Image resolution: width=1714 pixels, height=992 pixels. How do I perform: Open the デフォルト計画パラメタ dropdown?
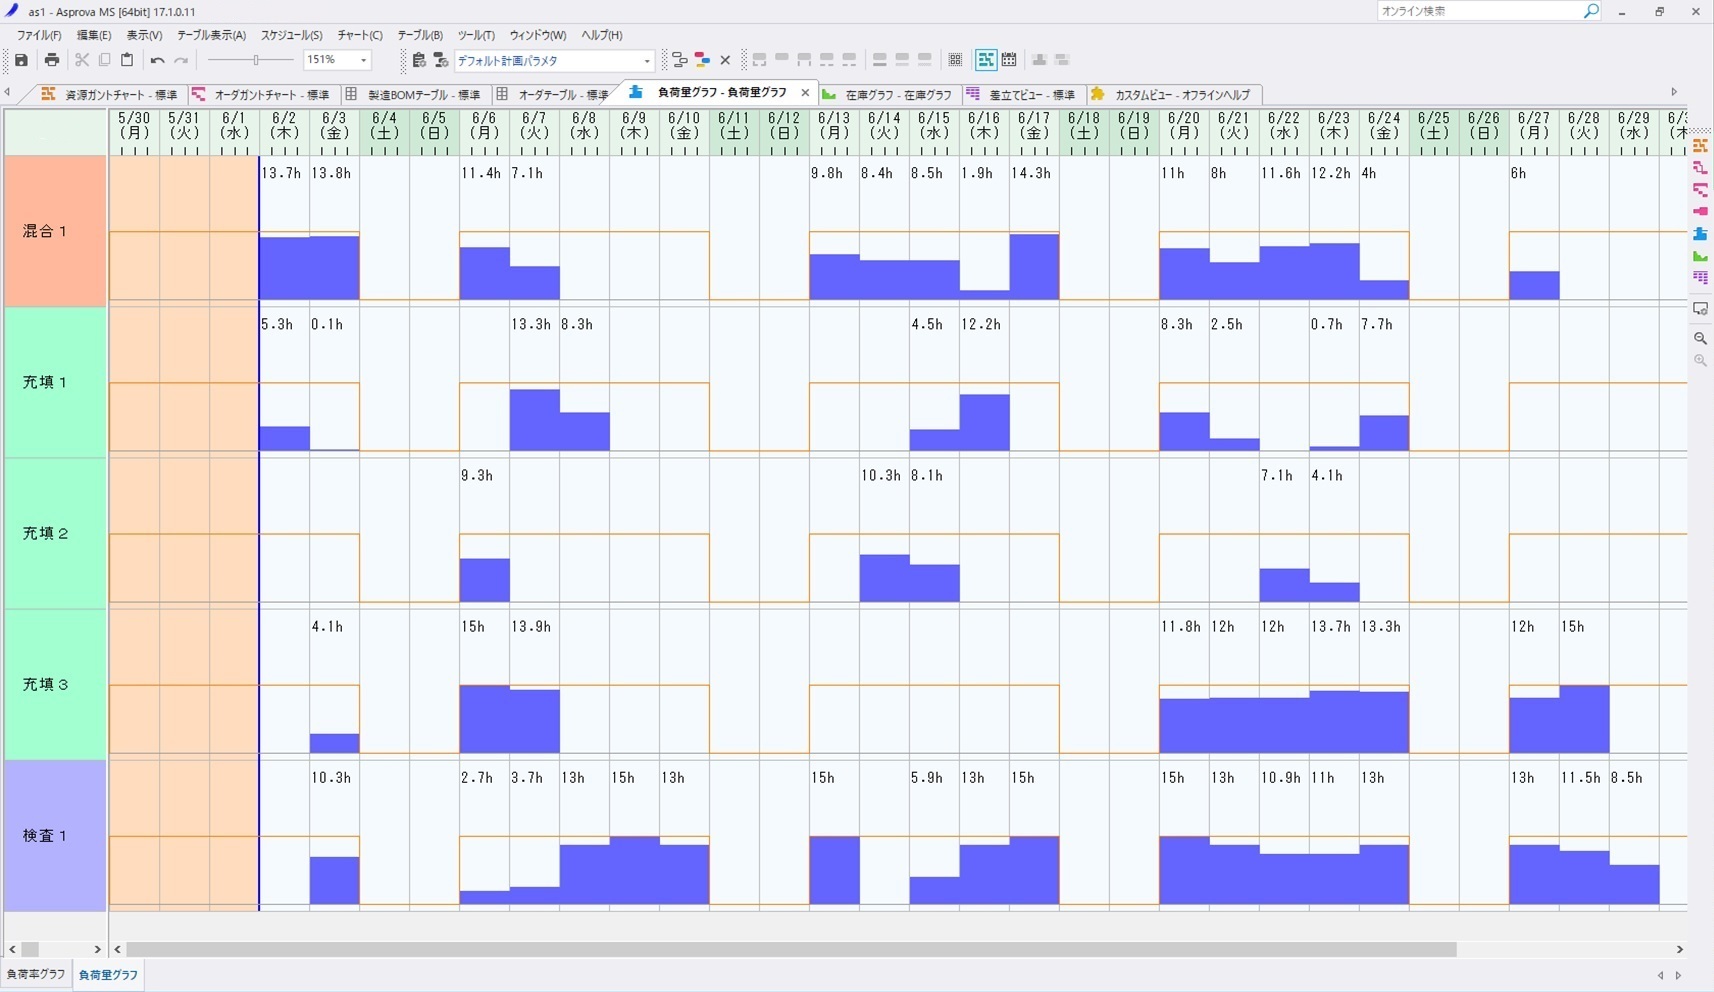646,61
